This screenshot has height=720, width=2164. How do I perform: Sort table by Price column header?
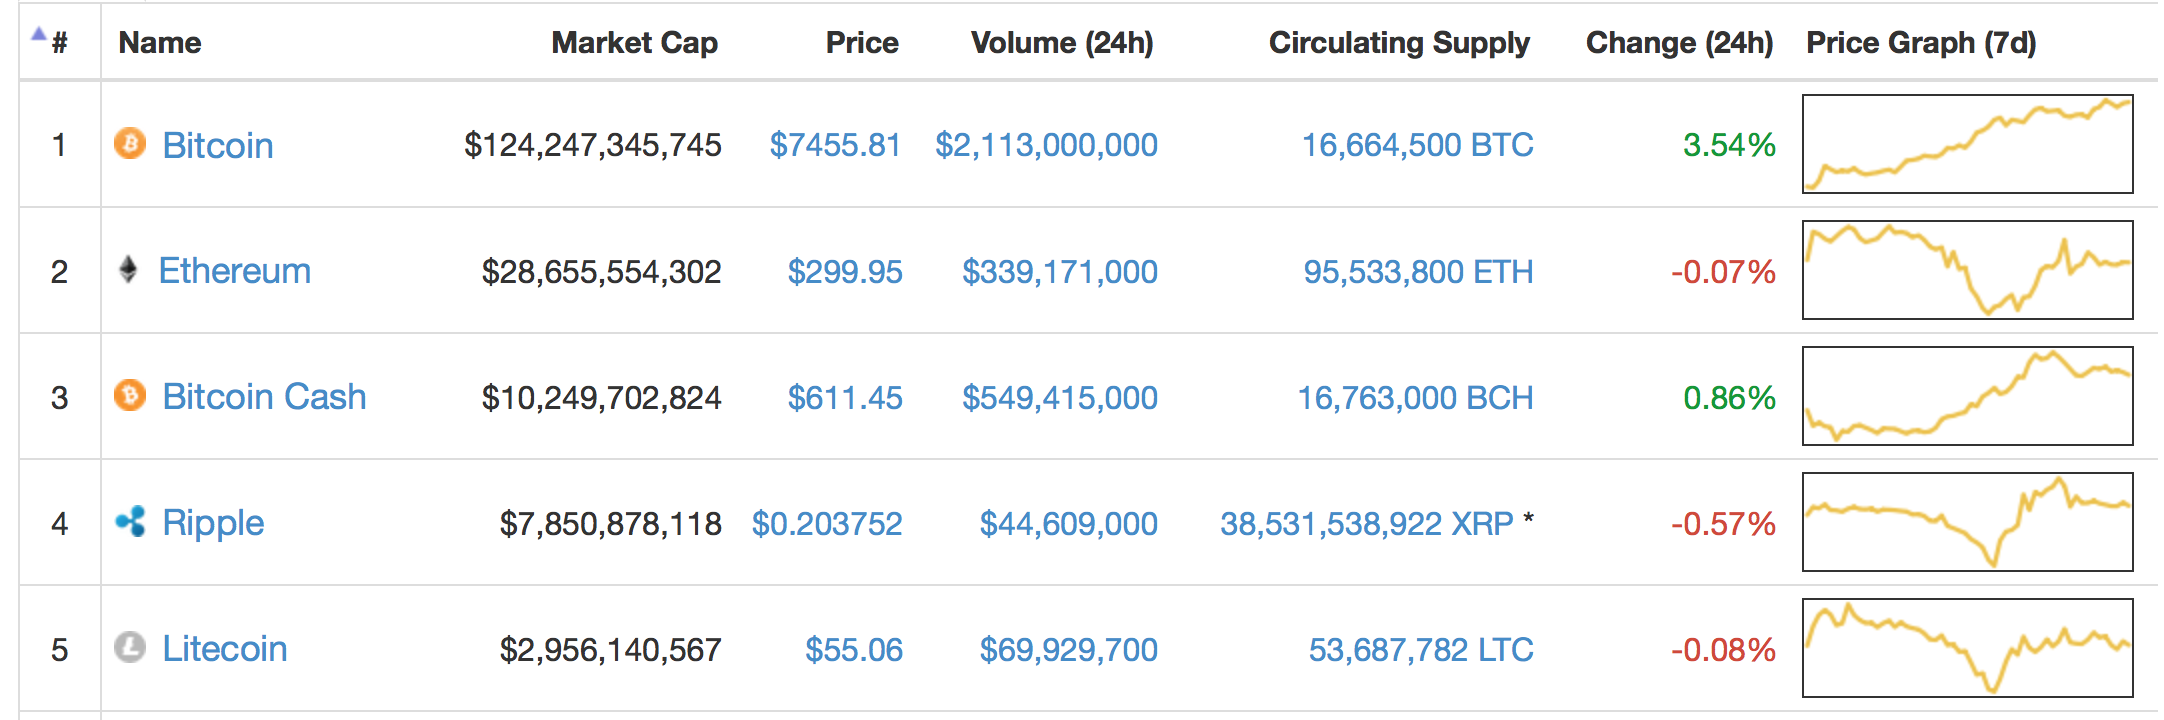pyautogui.click(x=861, y=43)
